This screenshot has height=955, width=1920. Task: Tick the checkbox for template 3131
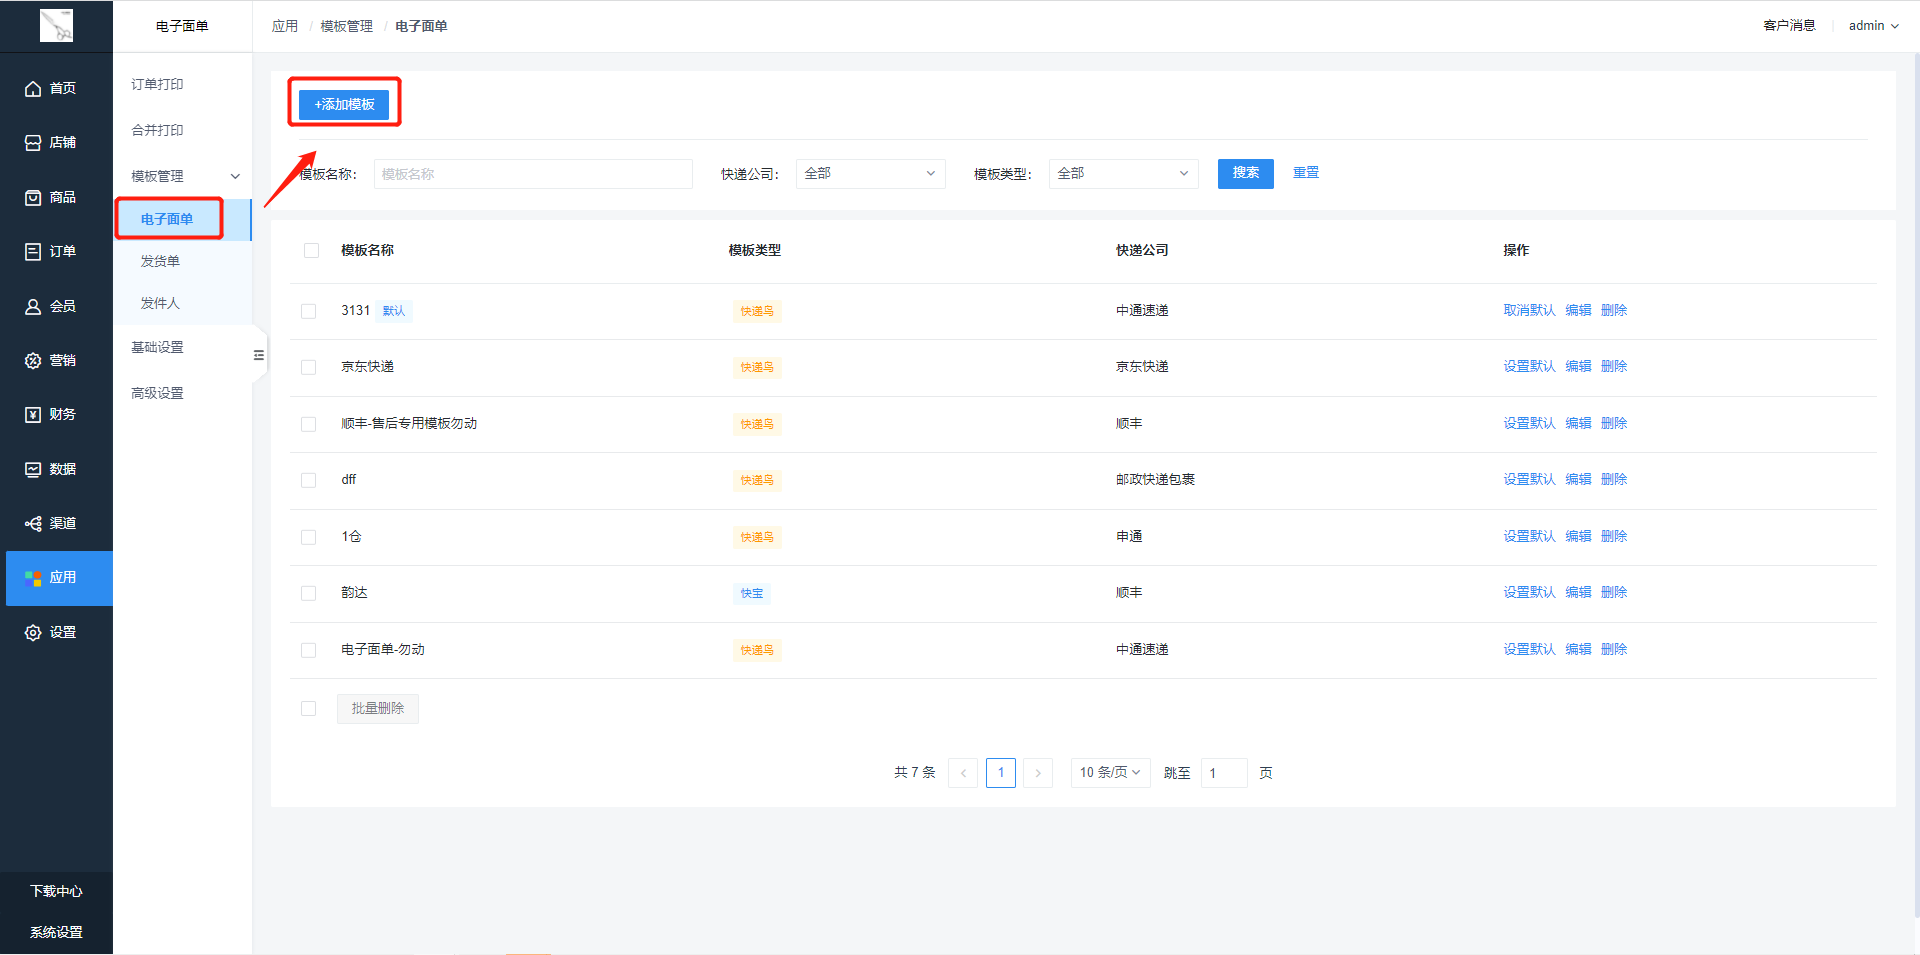tap(308, 311)
